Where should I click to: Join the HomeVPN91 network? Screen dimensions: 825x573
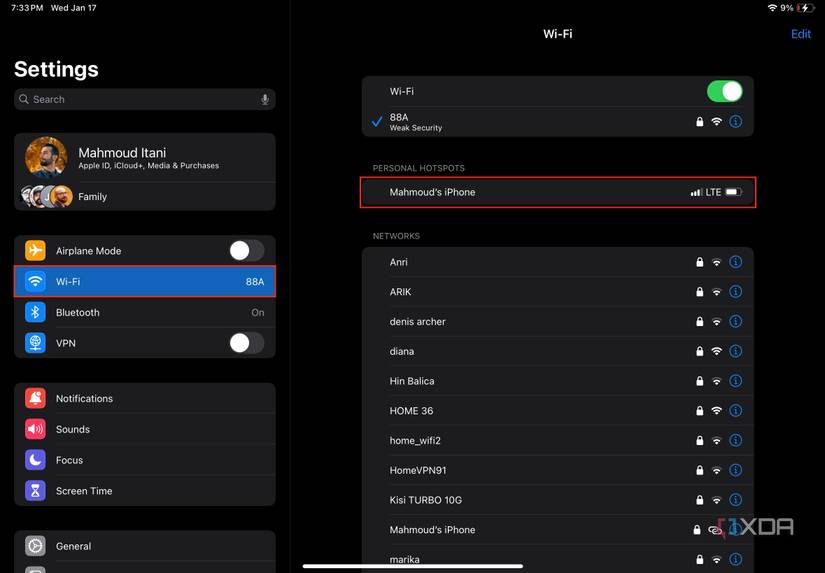point(558,470)
